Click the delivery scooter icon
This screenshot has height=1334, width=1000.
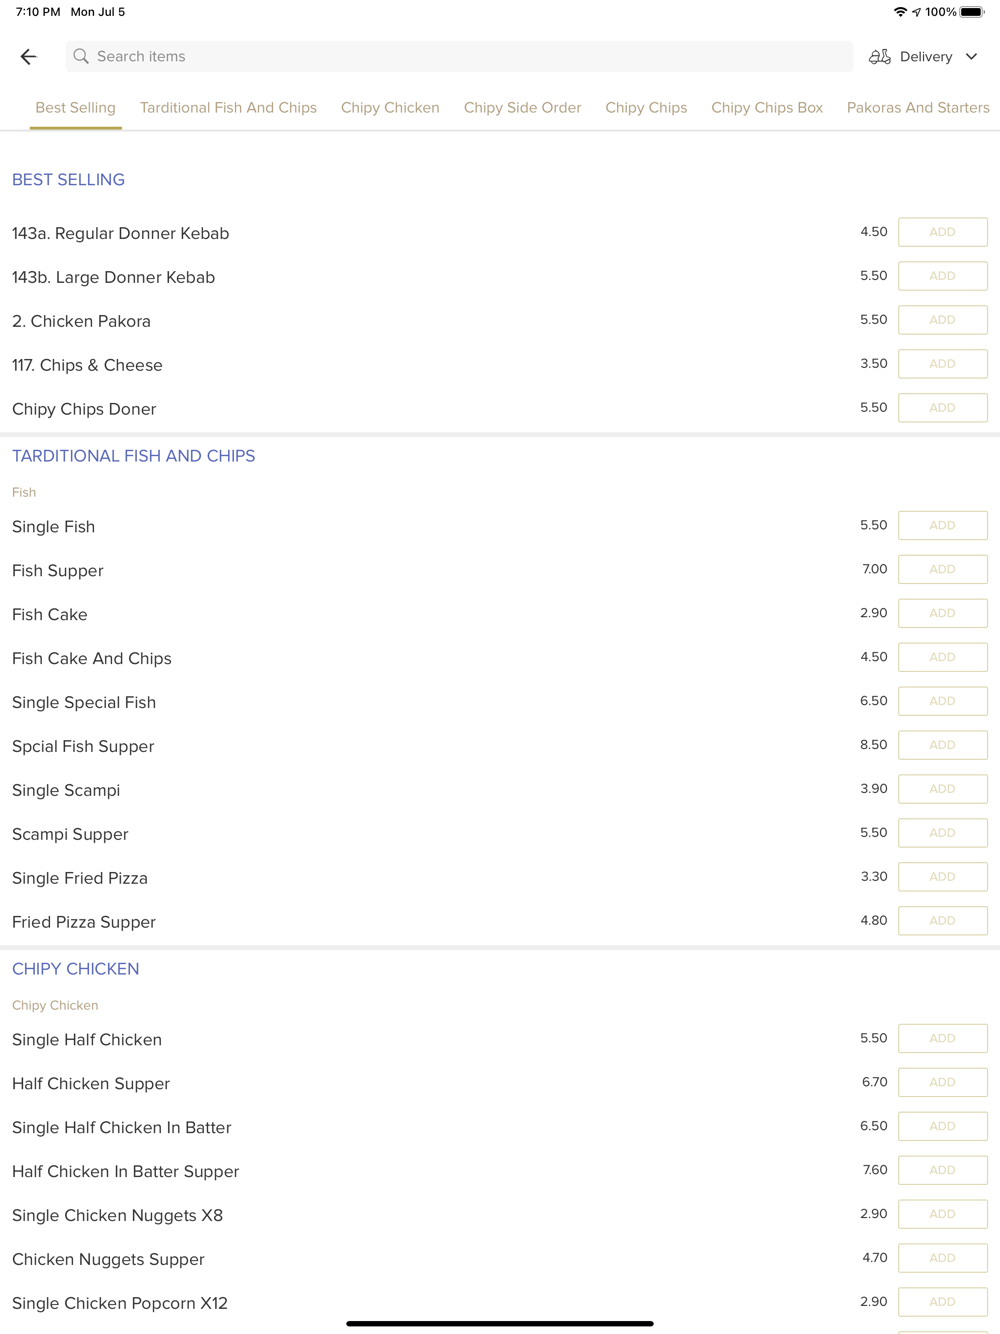880,57
